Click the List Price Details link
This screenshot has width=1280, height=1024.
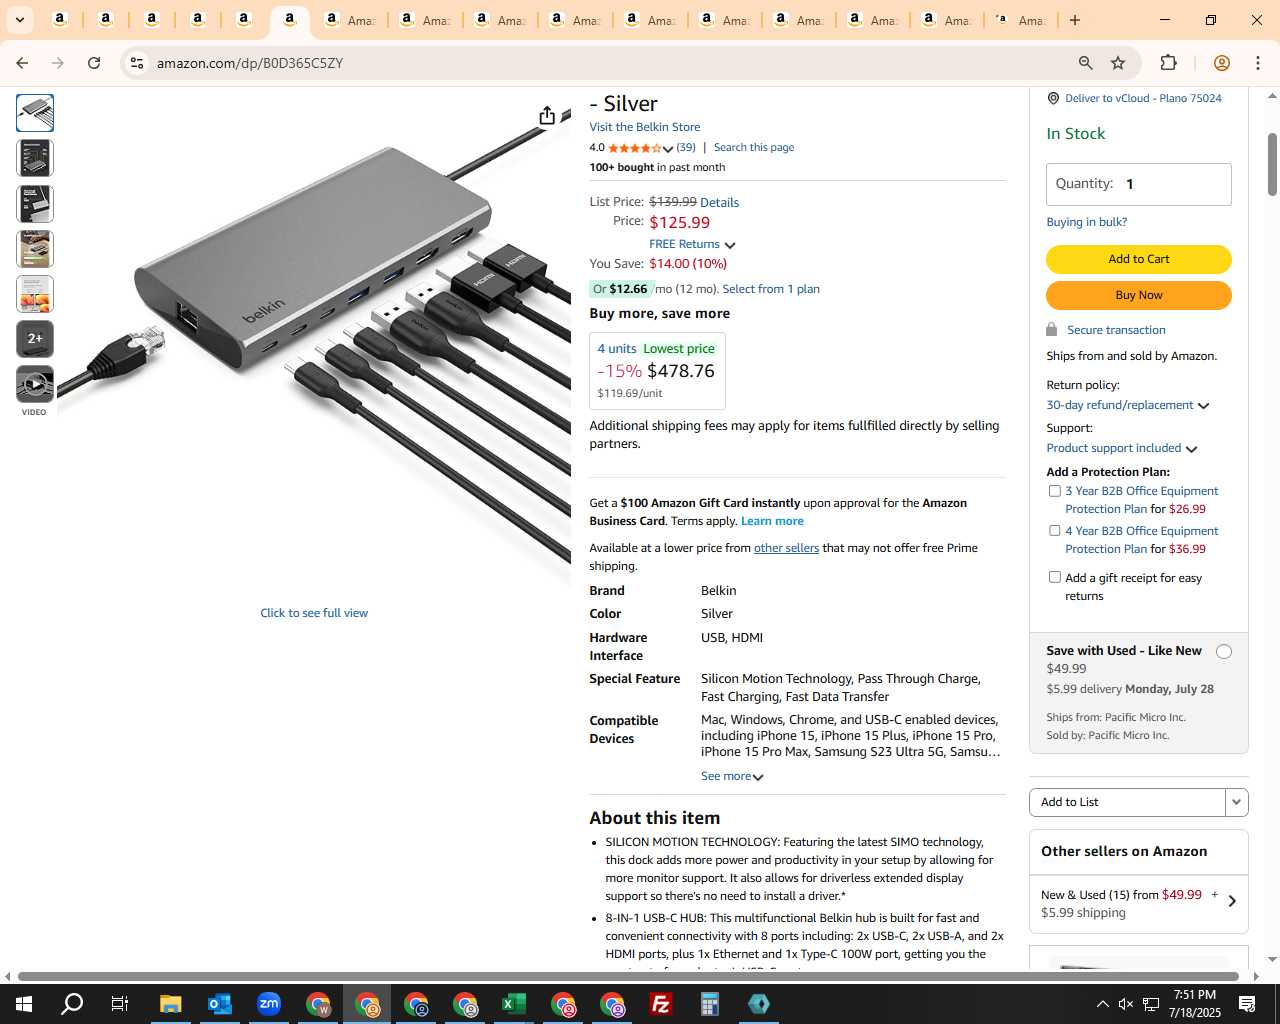[x=720, y=202]
